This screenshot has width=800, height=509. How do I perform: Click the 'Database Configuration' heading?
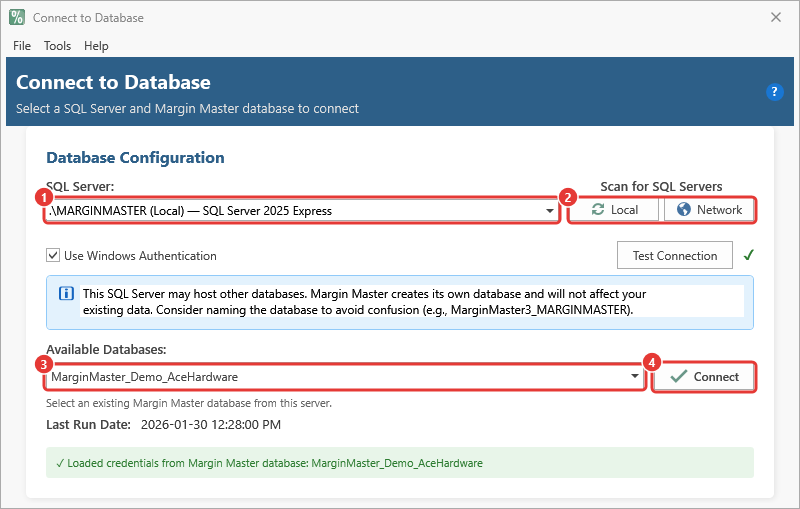pyautogui.click(x=135, y=158)
